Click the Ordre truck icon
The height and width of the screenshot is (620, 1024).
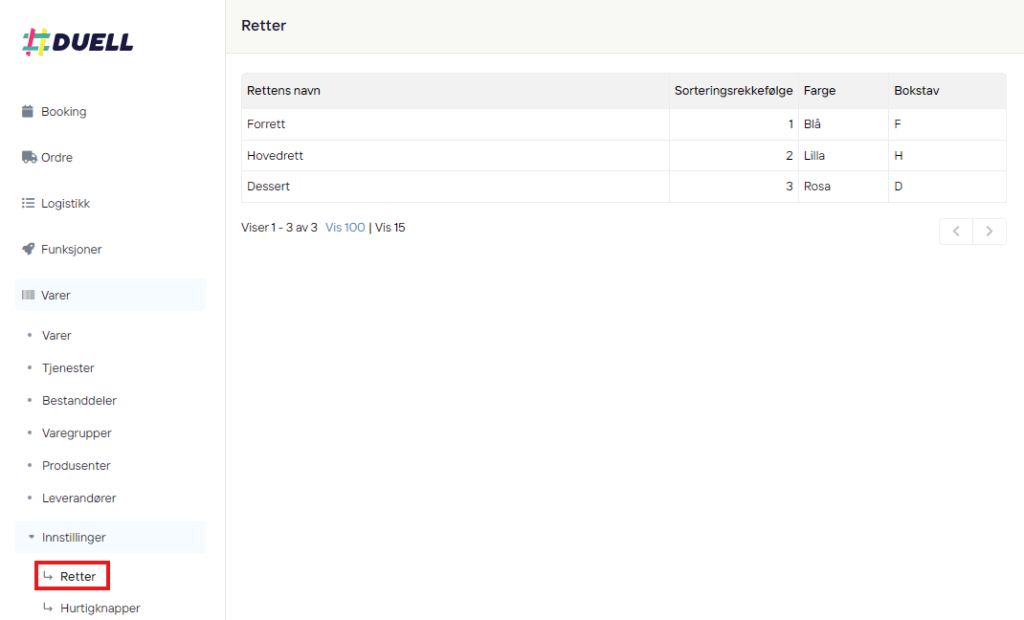point(29,157)
